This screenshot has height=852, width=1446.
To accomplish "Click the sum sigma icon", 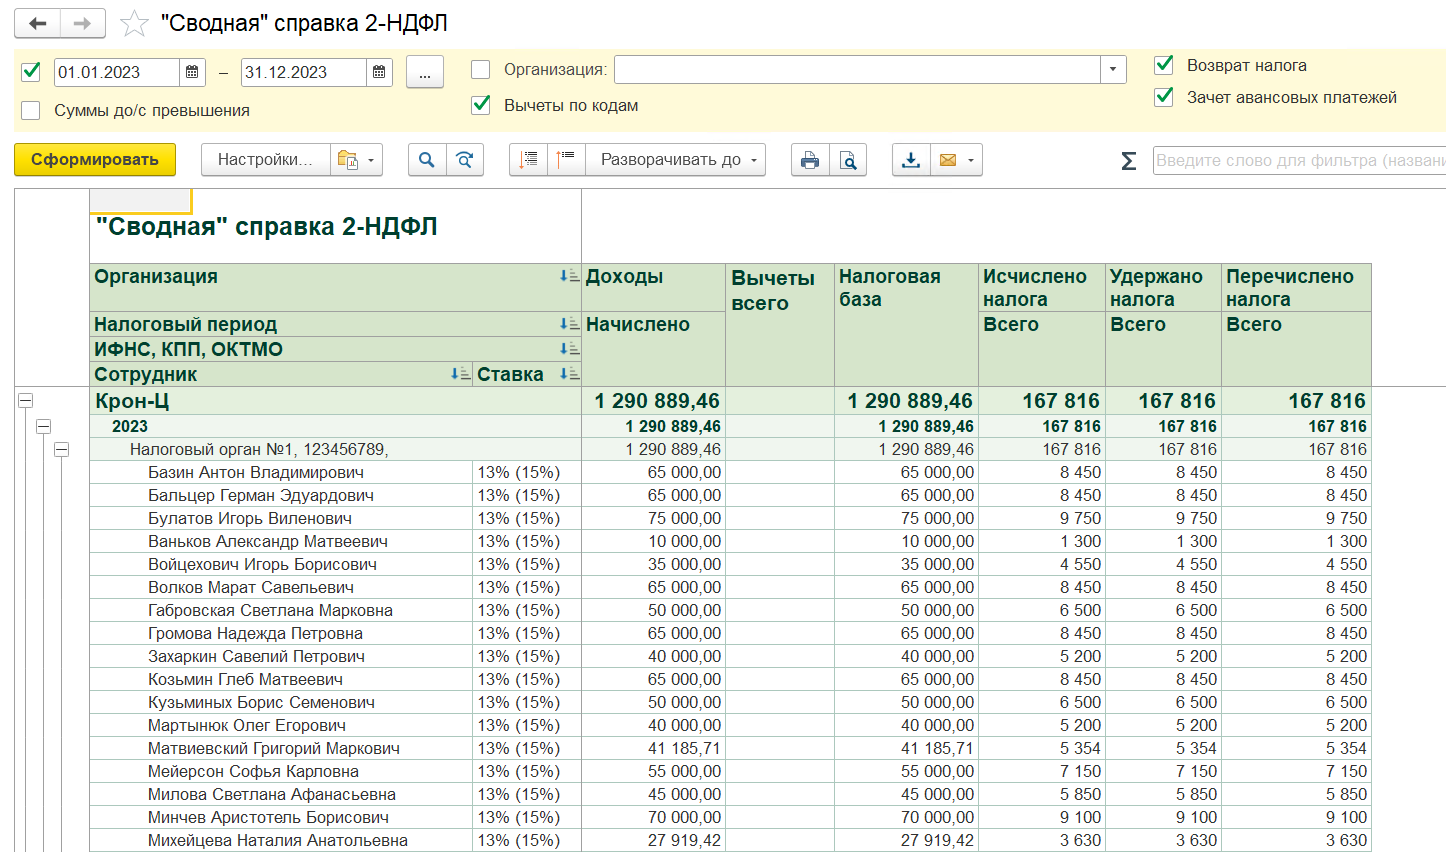I will point(1128,160).
